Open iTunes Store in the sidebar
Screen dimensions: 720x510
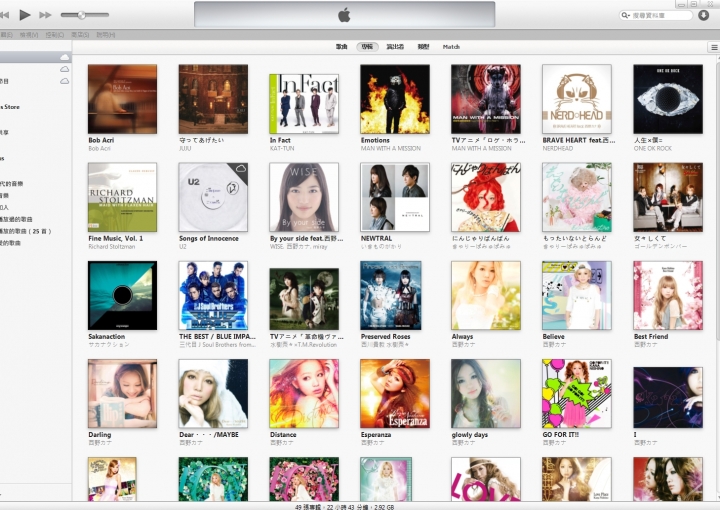10,107
